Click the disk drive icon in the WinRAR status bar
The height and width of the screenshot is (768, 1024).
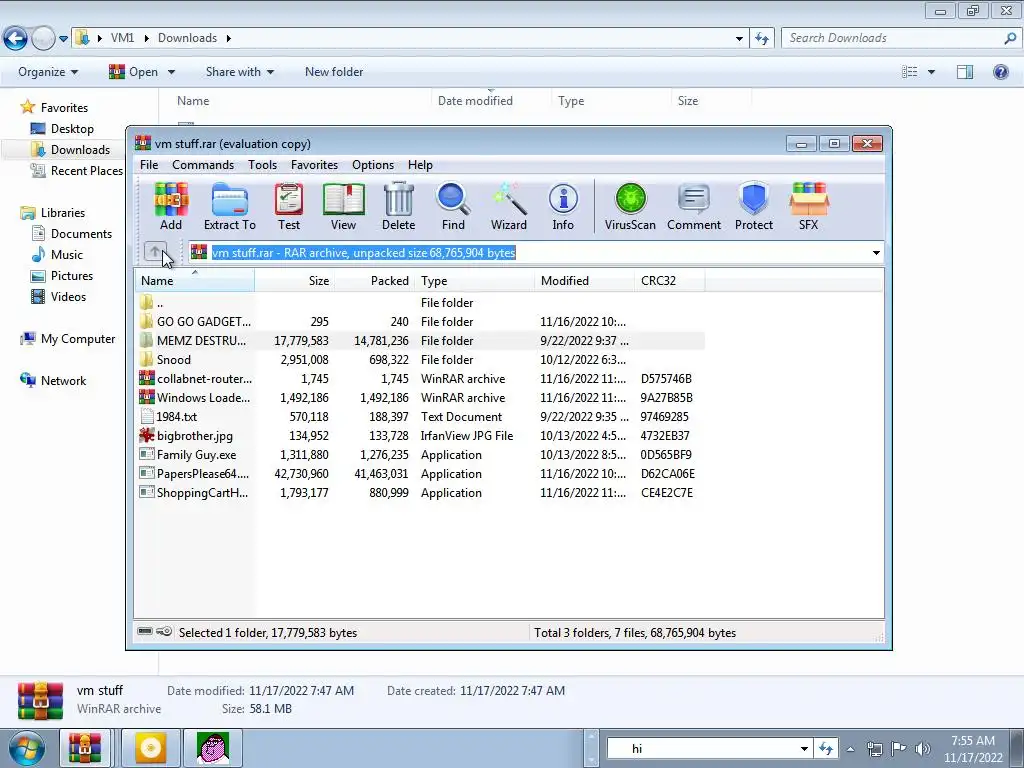pos(145,632)
